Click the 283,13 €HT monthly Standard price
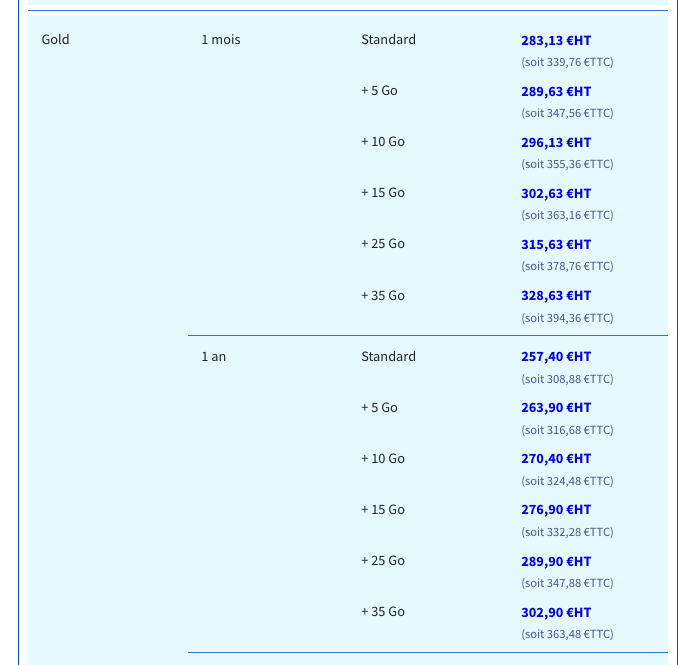 tap(555, 41)
